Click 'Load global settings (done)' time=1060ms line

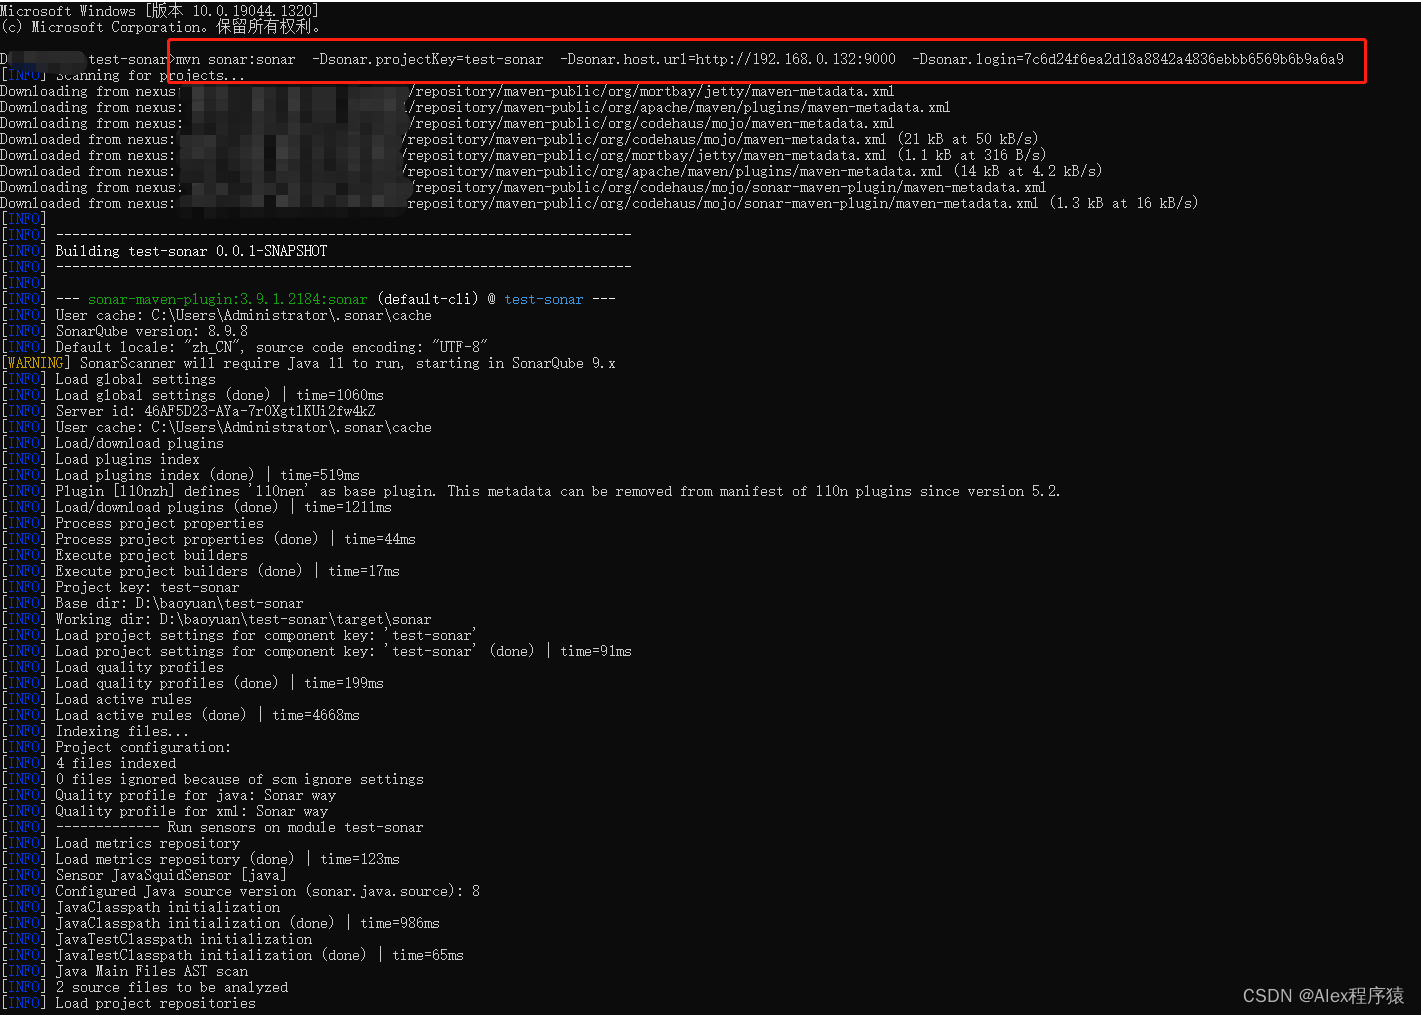click(x=193, y=395)
